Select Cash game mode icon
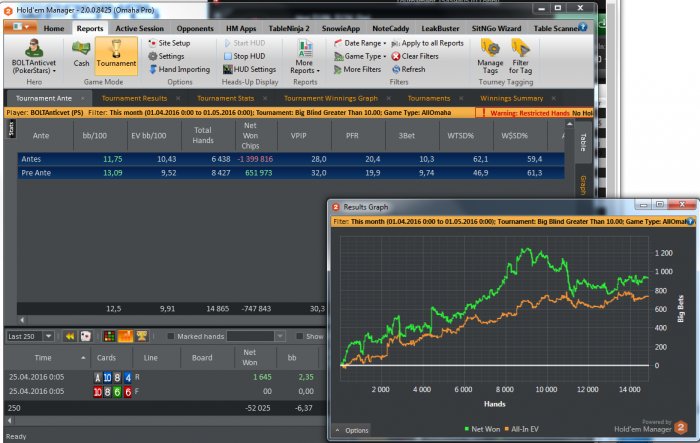Screen dimensions: 700x443 82,55
